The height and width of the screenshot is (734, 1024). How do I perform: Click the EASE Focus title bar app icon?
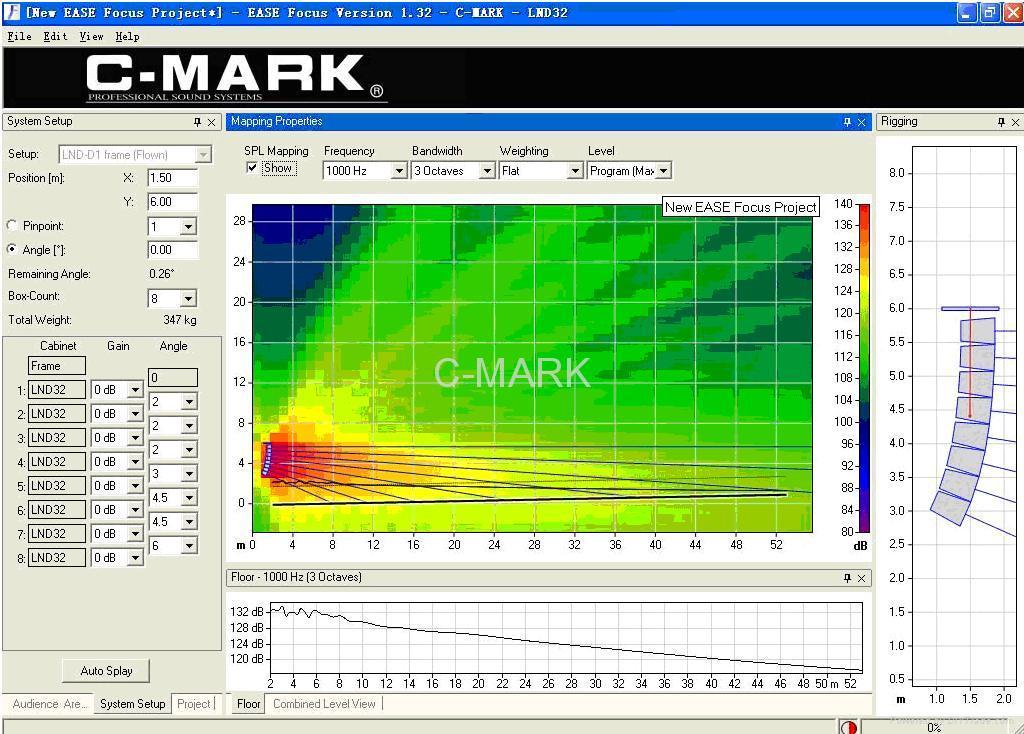[11, 12]
